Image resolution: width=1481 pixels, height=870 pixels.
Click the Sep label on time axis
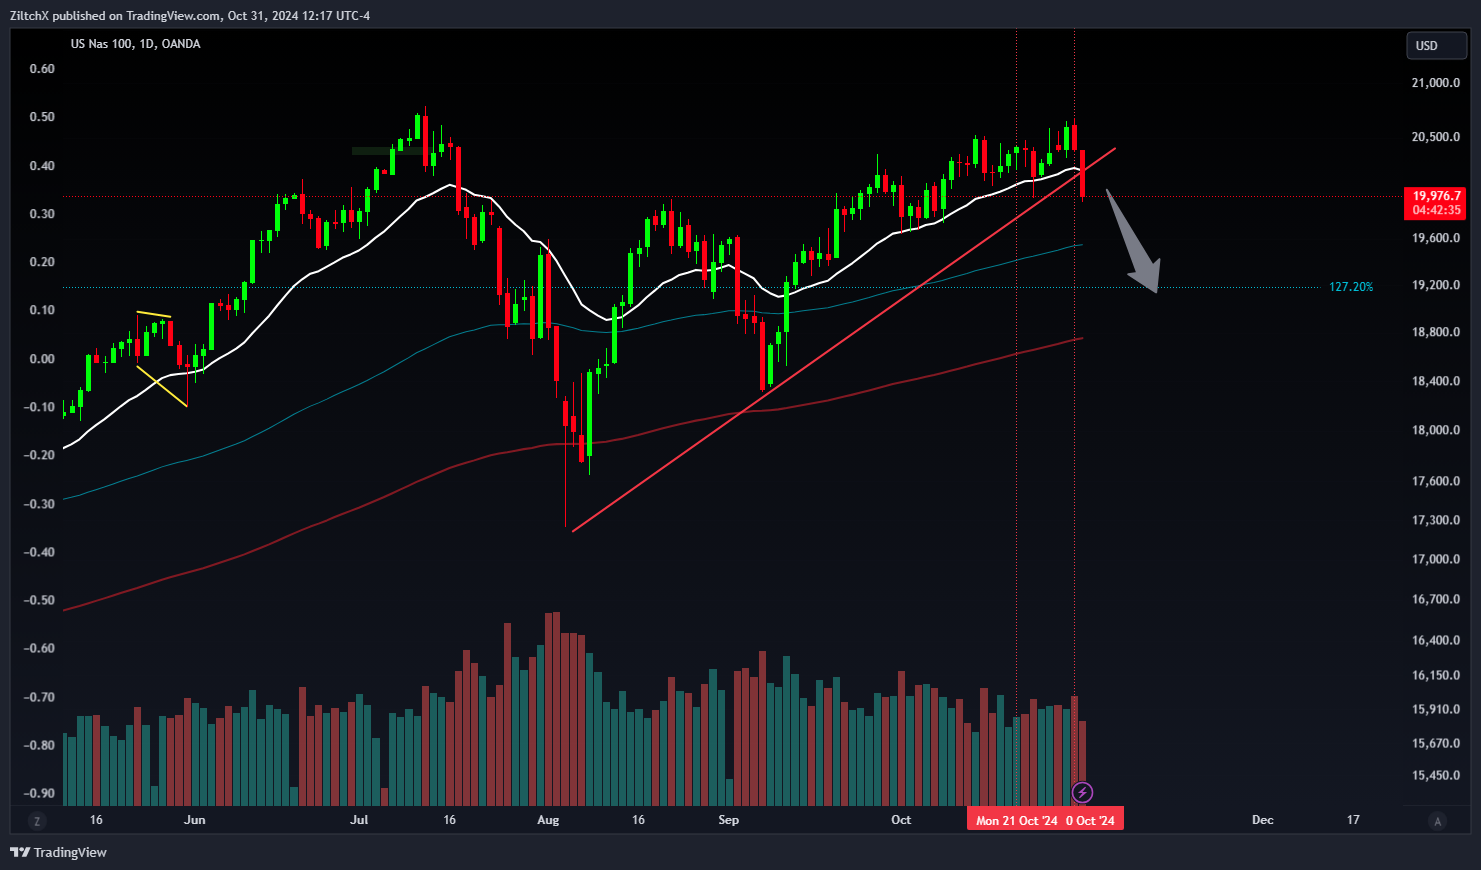point(729,820)
